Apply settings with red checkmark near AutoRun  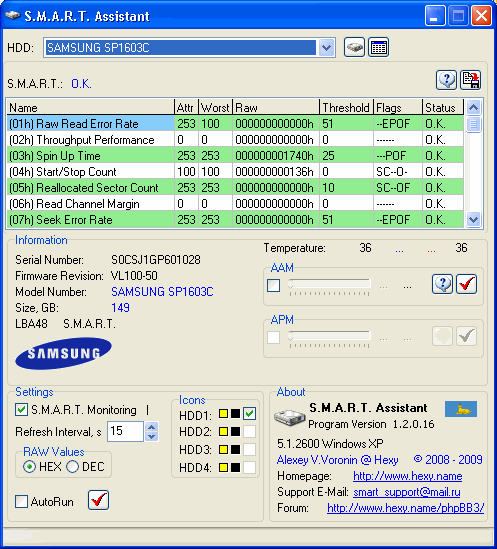pos(98,500)
